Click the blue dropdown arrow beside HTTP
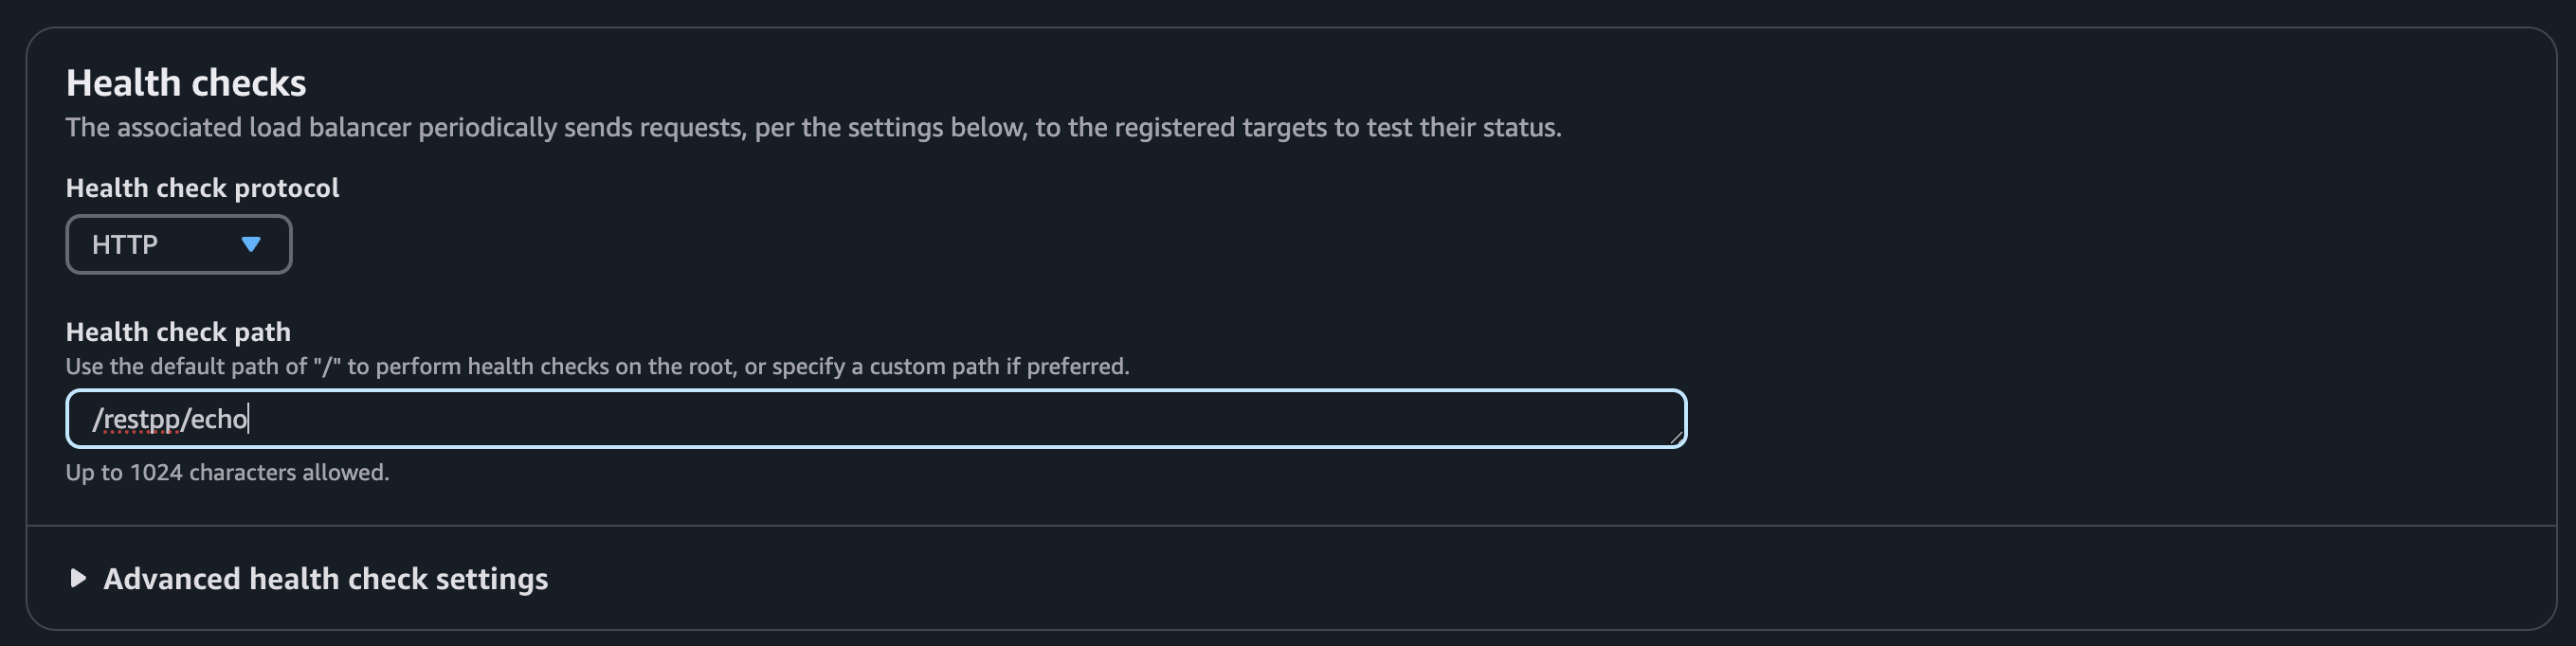The height and width of the screenshot is (646, 2576). coord(251,244)
